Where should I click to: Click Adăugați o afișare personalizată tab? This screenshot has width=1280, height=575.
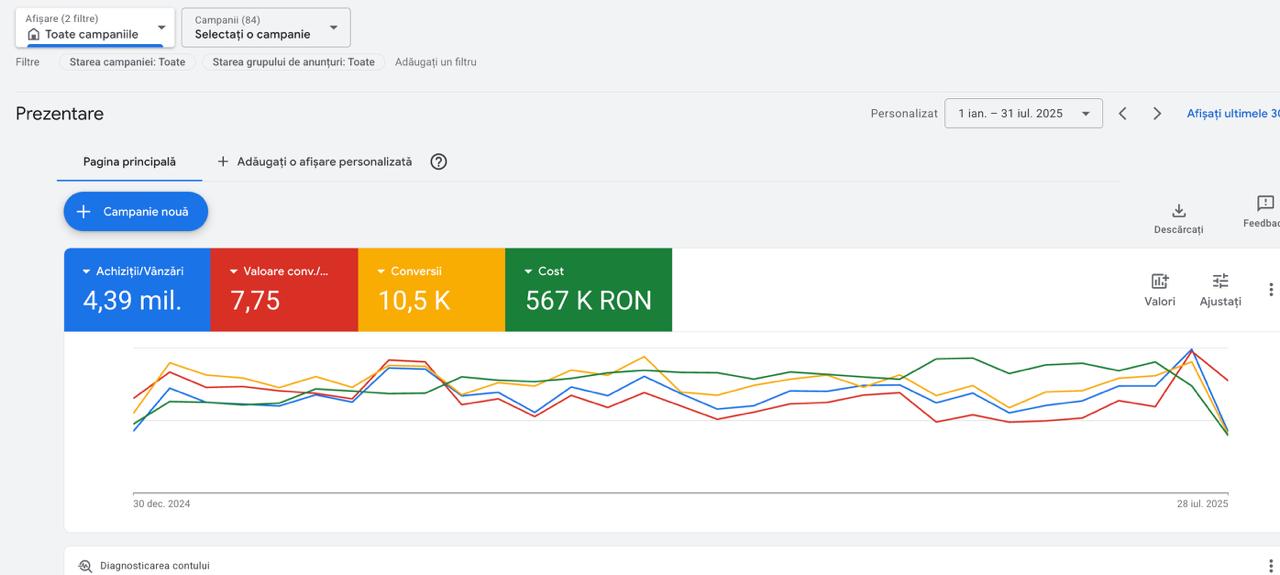pos(314,162)
